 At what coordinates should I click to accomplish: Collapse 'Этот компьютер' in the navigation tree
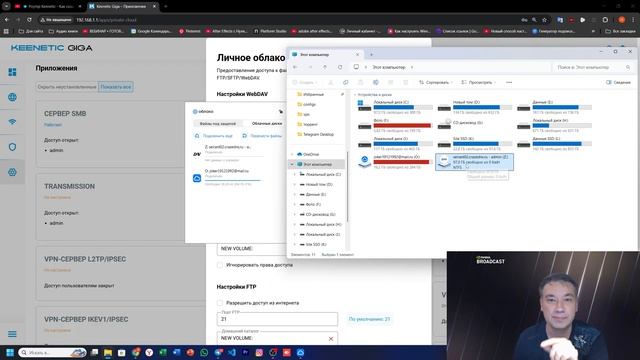292,164
